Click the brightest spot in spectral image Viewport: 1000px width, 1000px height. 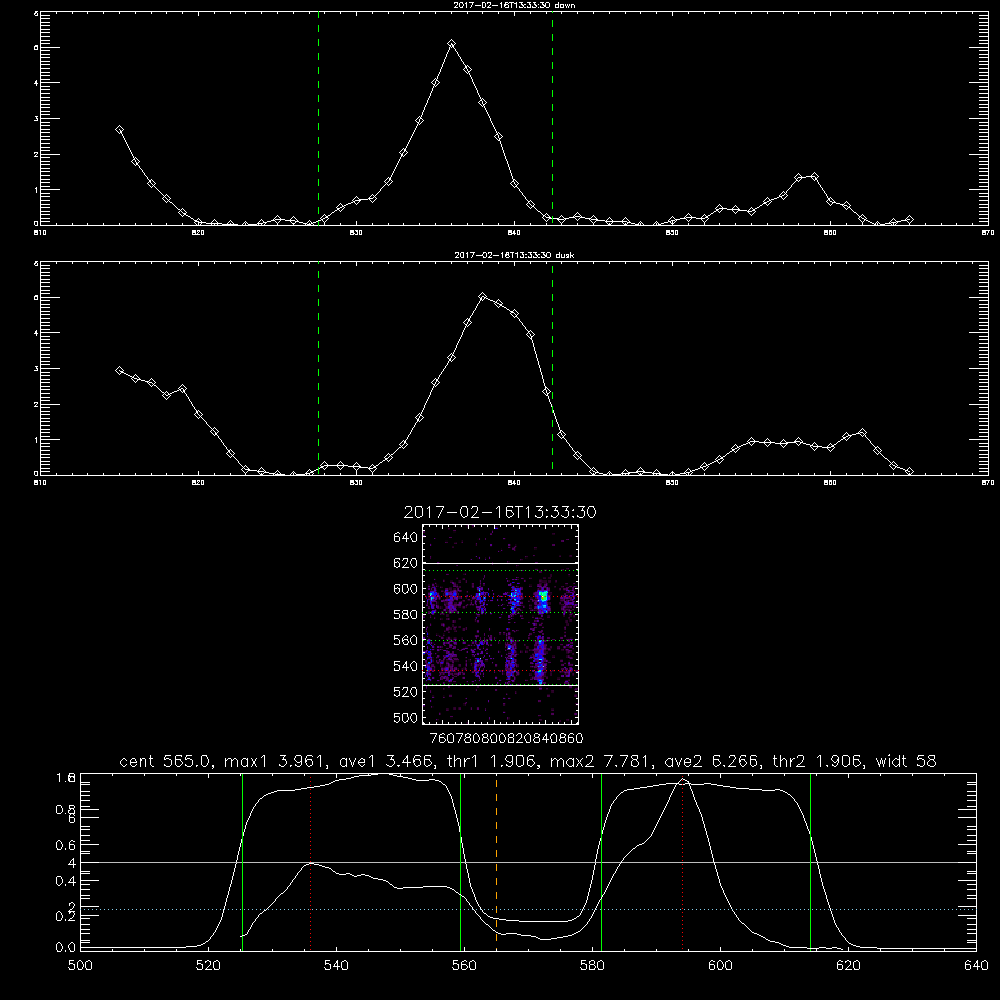click(x=543, y=597)
